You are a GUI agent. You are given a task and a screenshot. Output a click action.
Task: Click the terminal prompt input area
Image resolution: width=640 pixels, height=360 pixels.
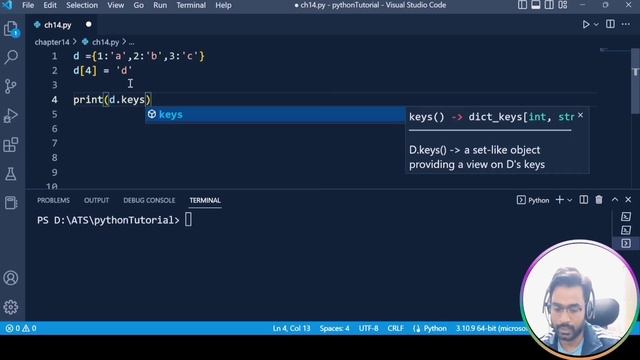tap(188, 220)
